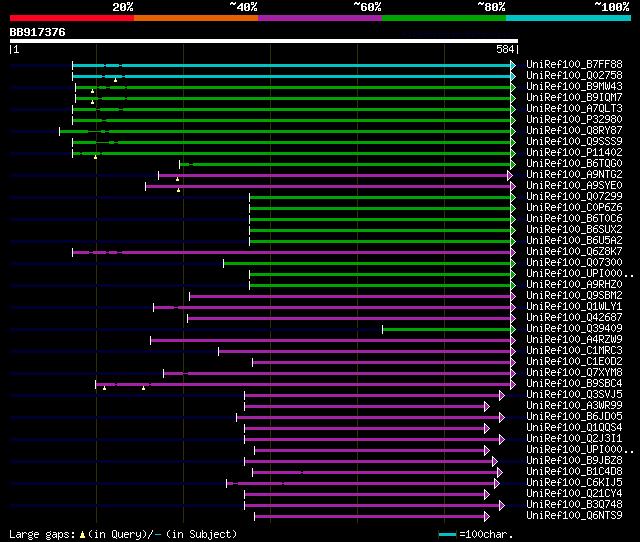Select the UniRef100_C1E0D2 label
The image size is (640, 542).
click(574, 362)
